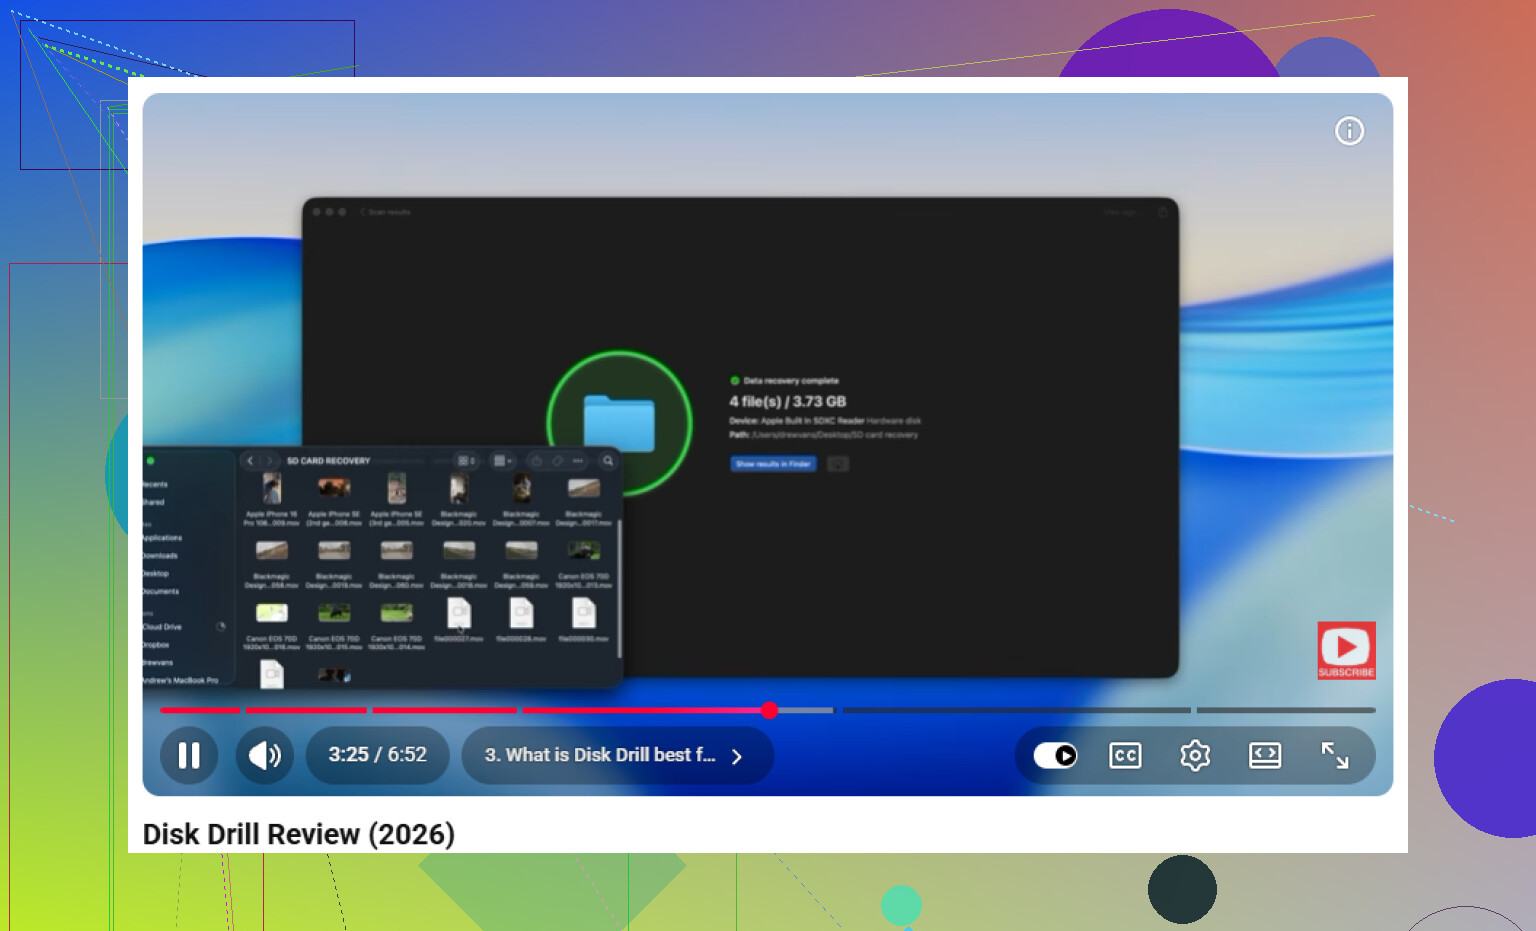Open the video info icon
Image resolution: width=1536 pixels, height=931 pixels.
tap(1349, 131)
